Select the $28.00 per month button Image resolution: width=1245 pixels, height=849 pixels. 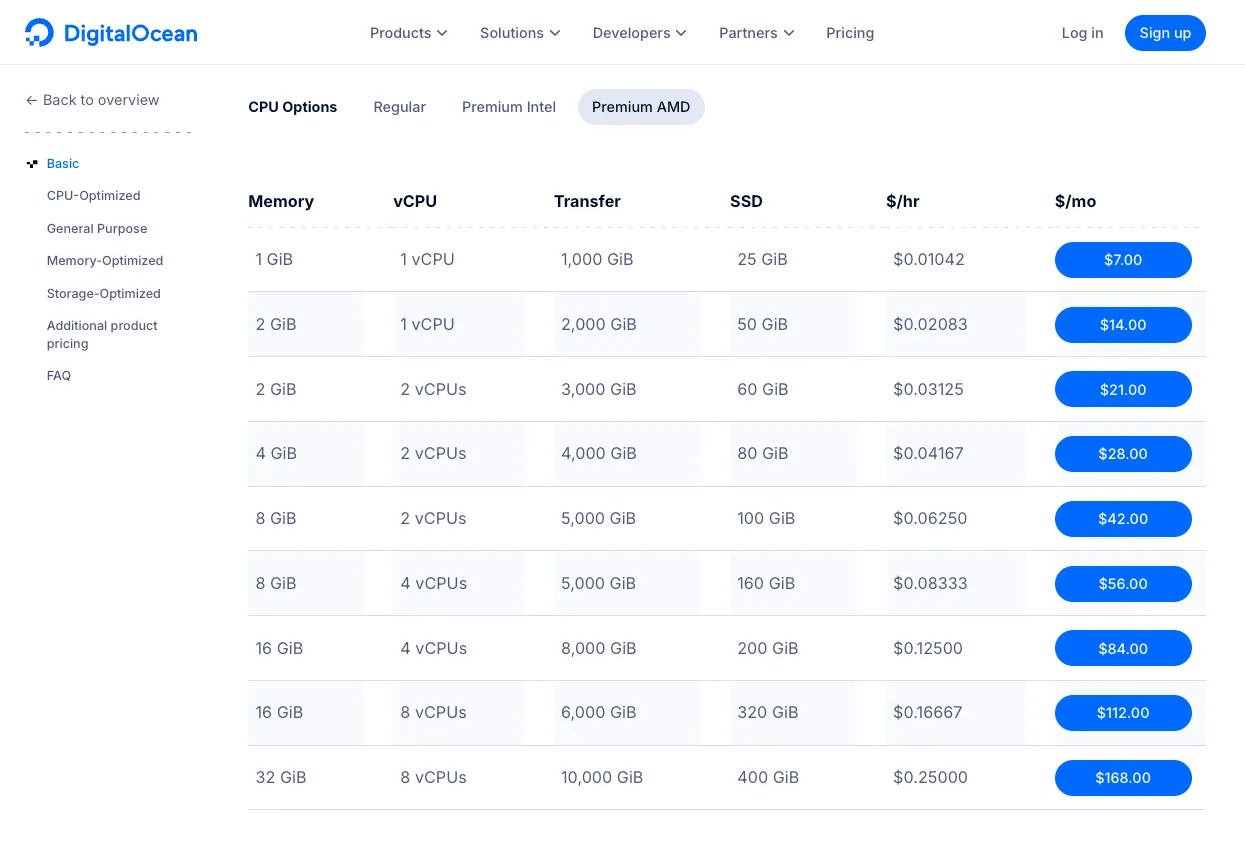(x=1123, y=454)
